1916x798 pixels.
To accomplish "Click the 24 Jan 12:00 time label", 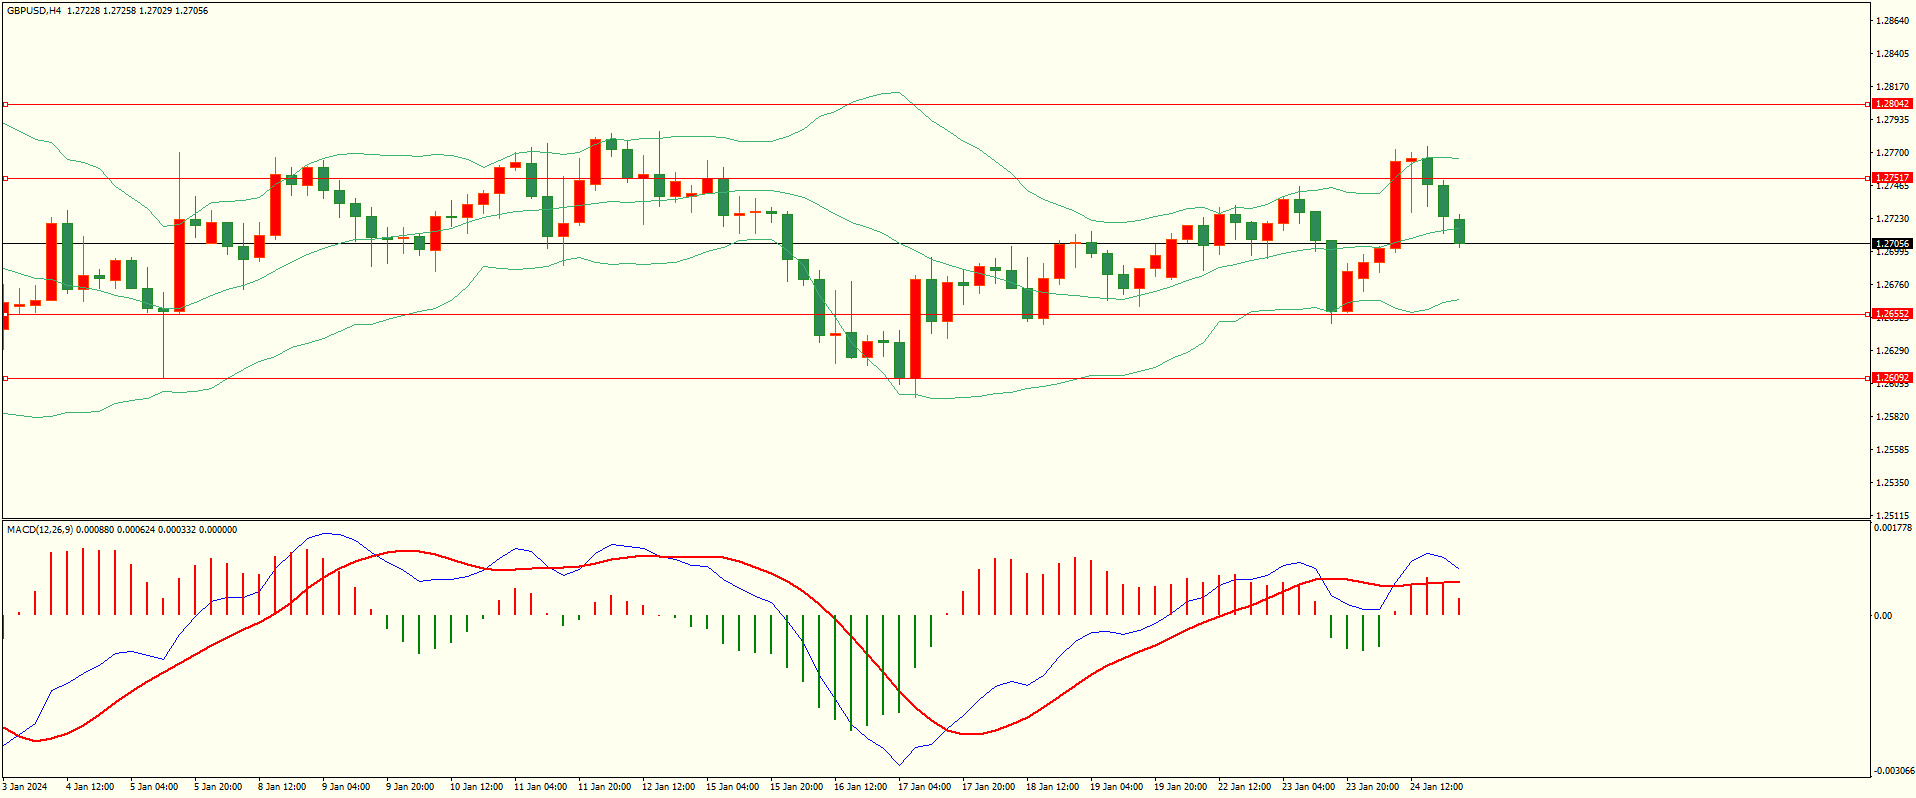I will (1436, 787).
